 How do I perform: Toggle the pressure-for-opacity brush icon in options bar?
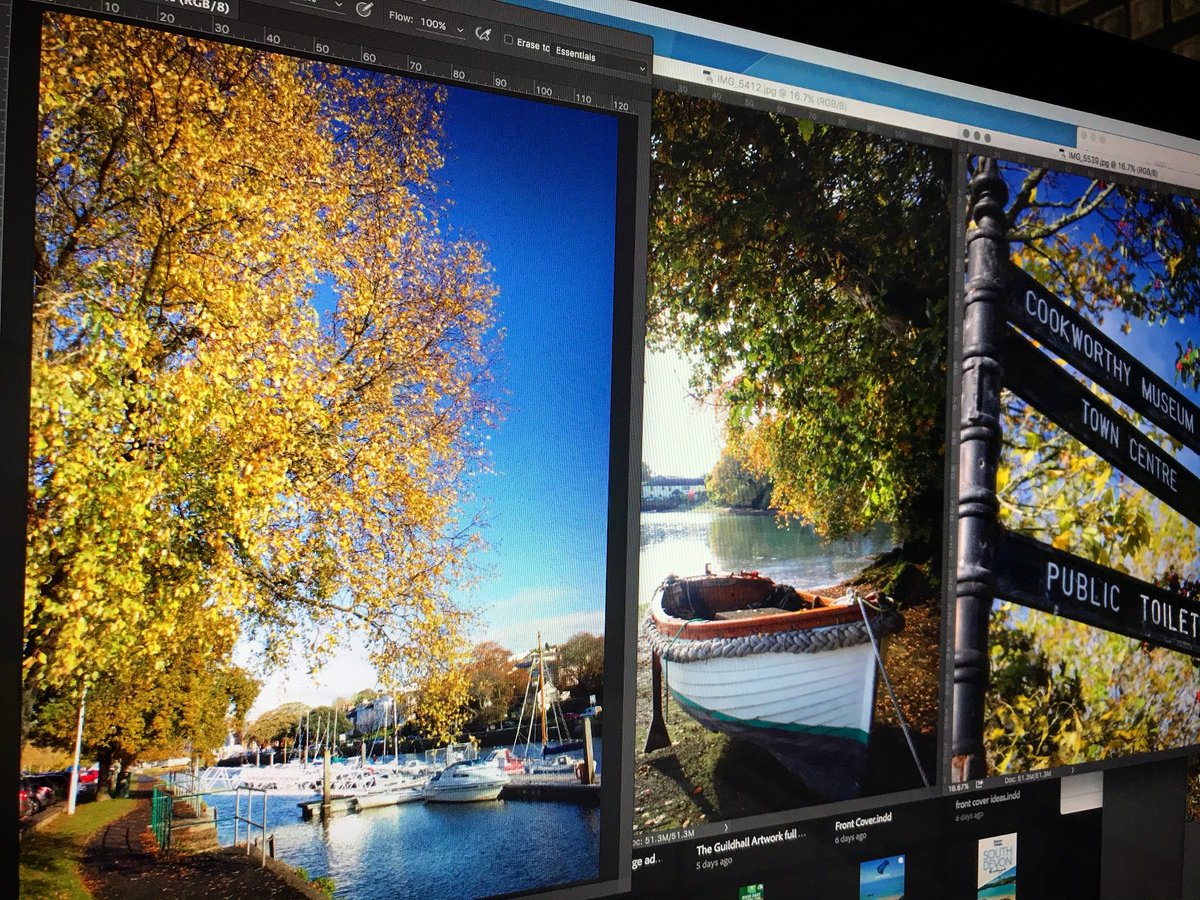[x=364, y=9]
